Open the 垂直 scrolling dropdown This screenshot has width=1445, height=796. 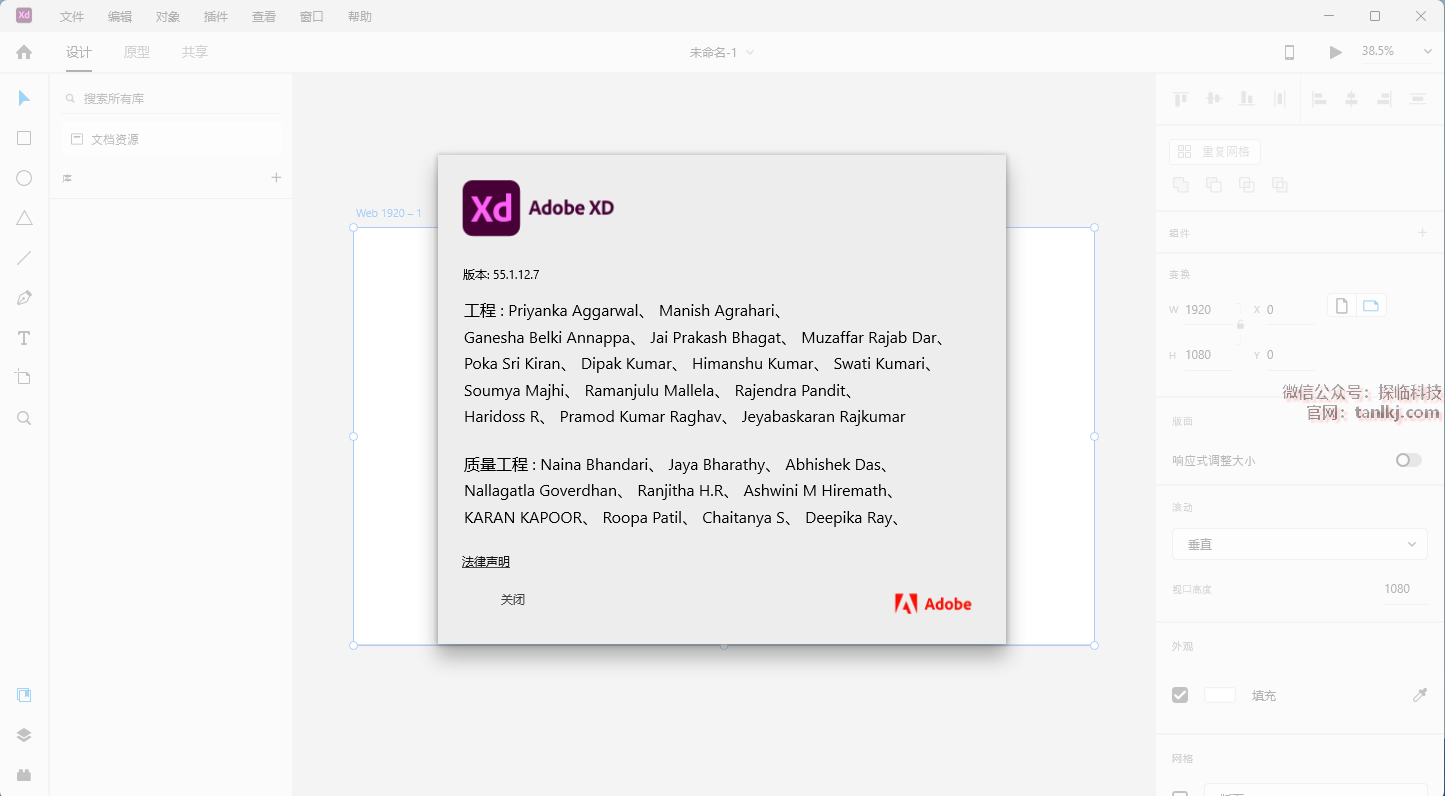(x=1300, y=544)
